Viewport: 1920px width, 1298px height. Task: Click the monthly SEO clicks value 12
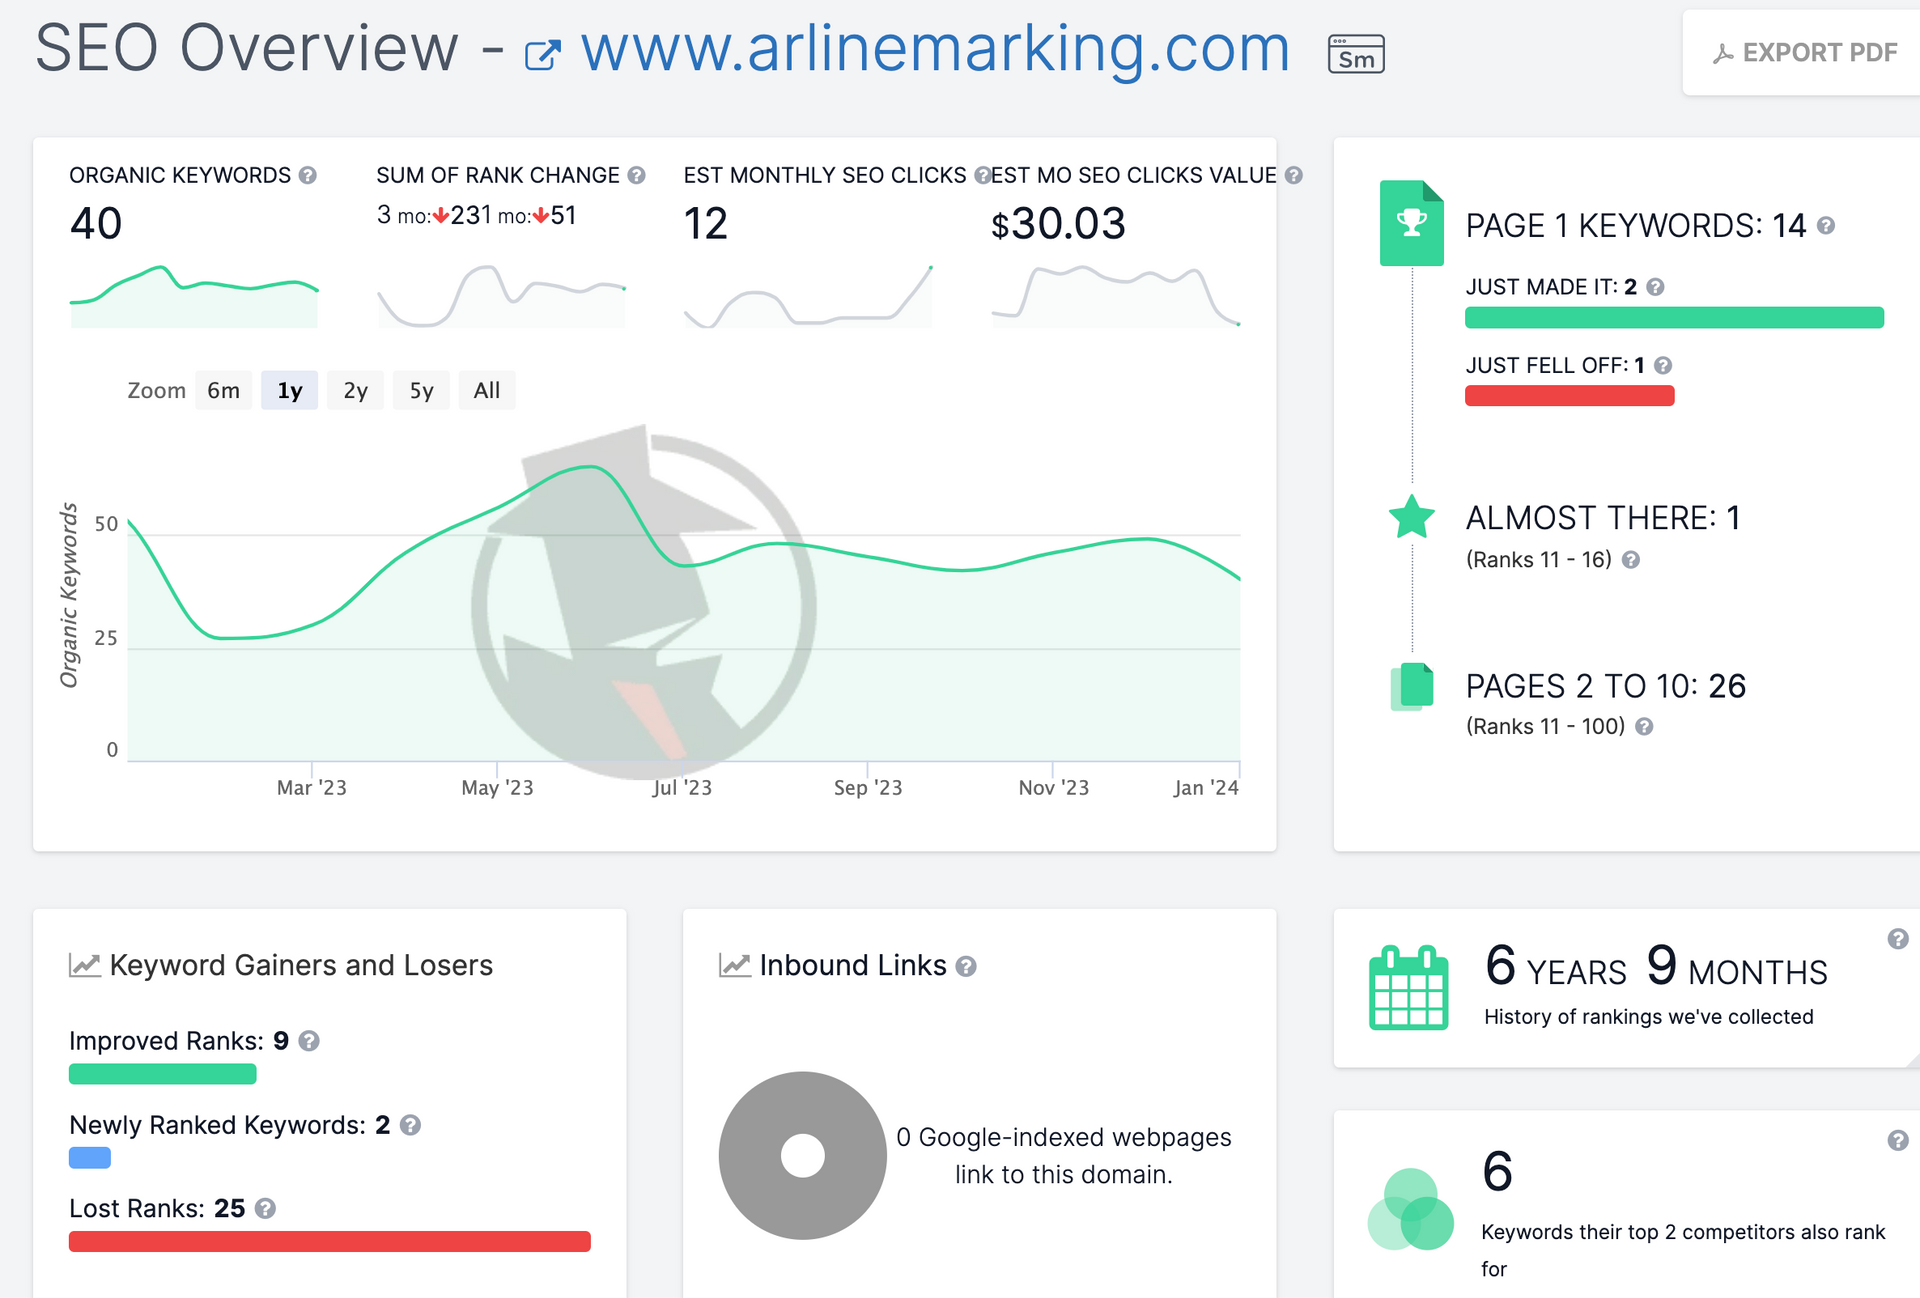706,223
